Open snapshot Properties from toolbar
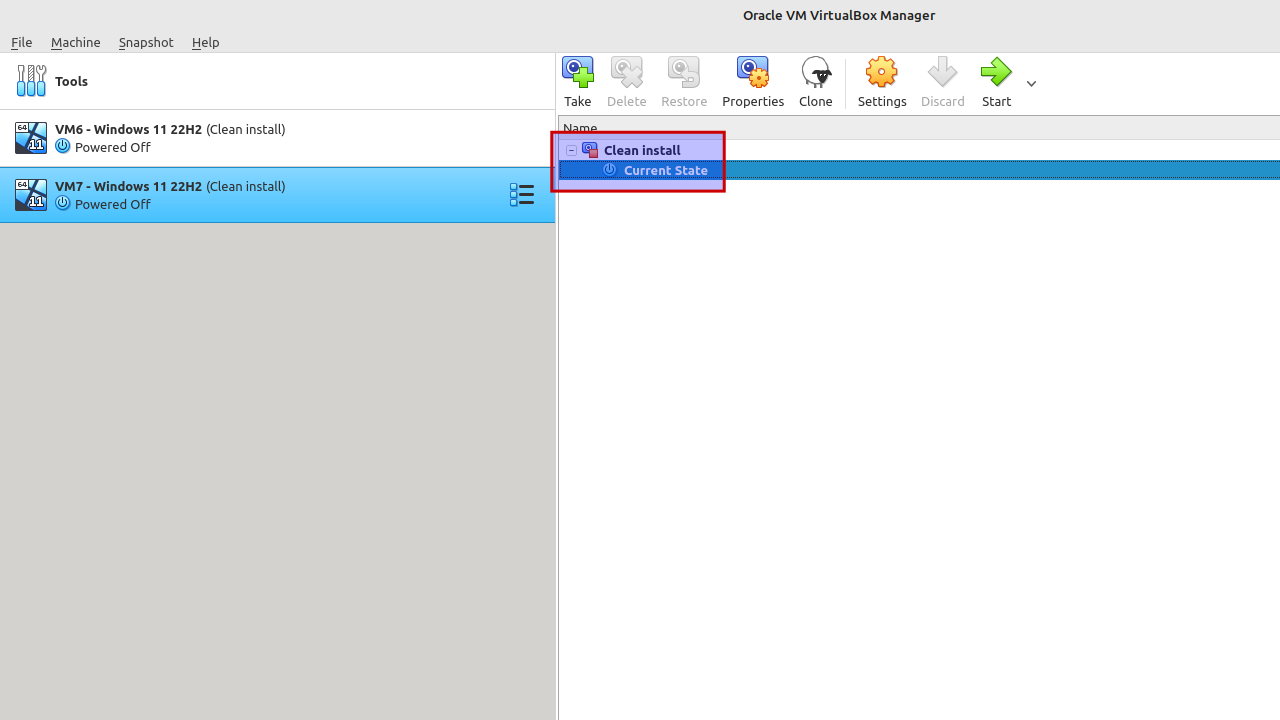1280x720 pixels. tap(753, 81)
